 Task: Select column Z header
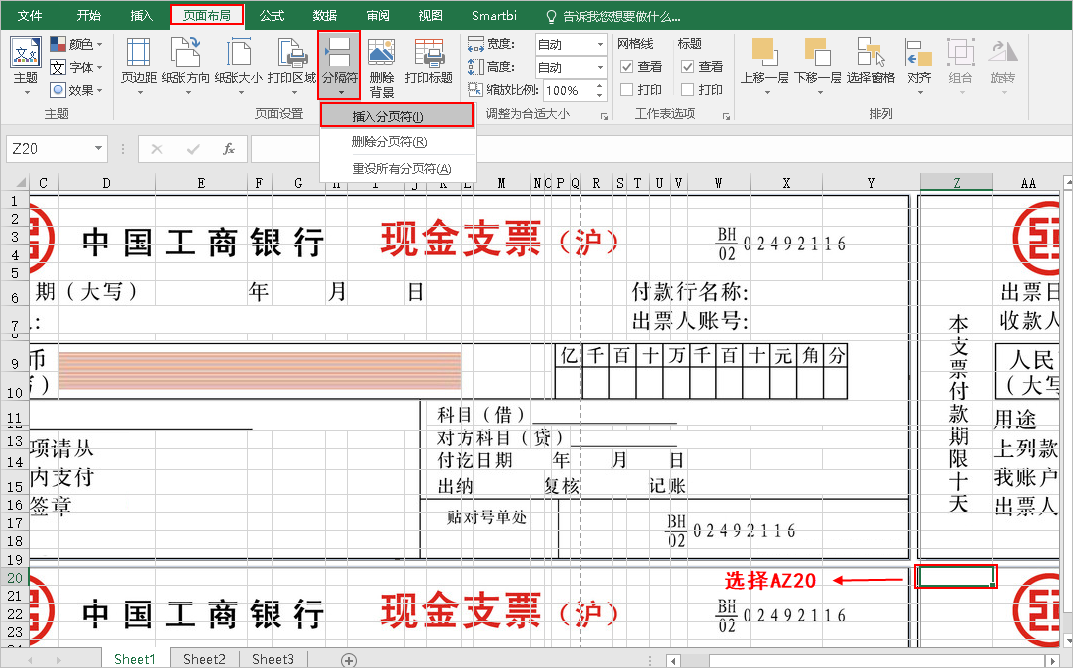point(956,183)
